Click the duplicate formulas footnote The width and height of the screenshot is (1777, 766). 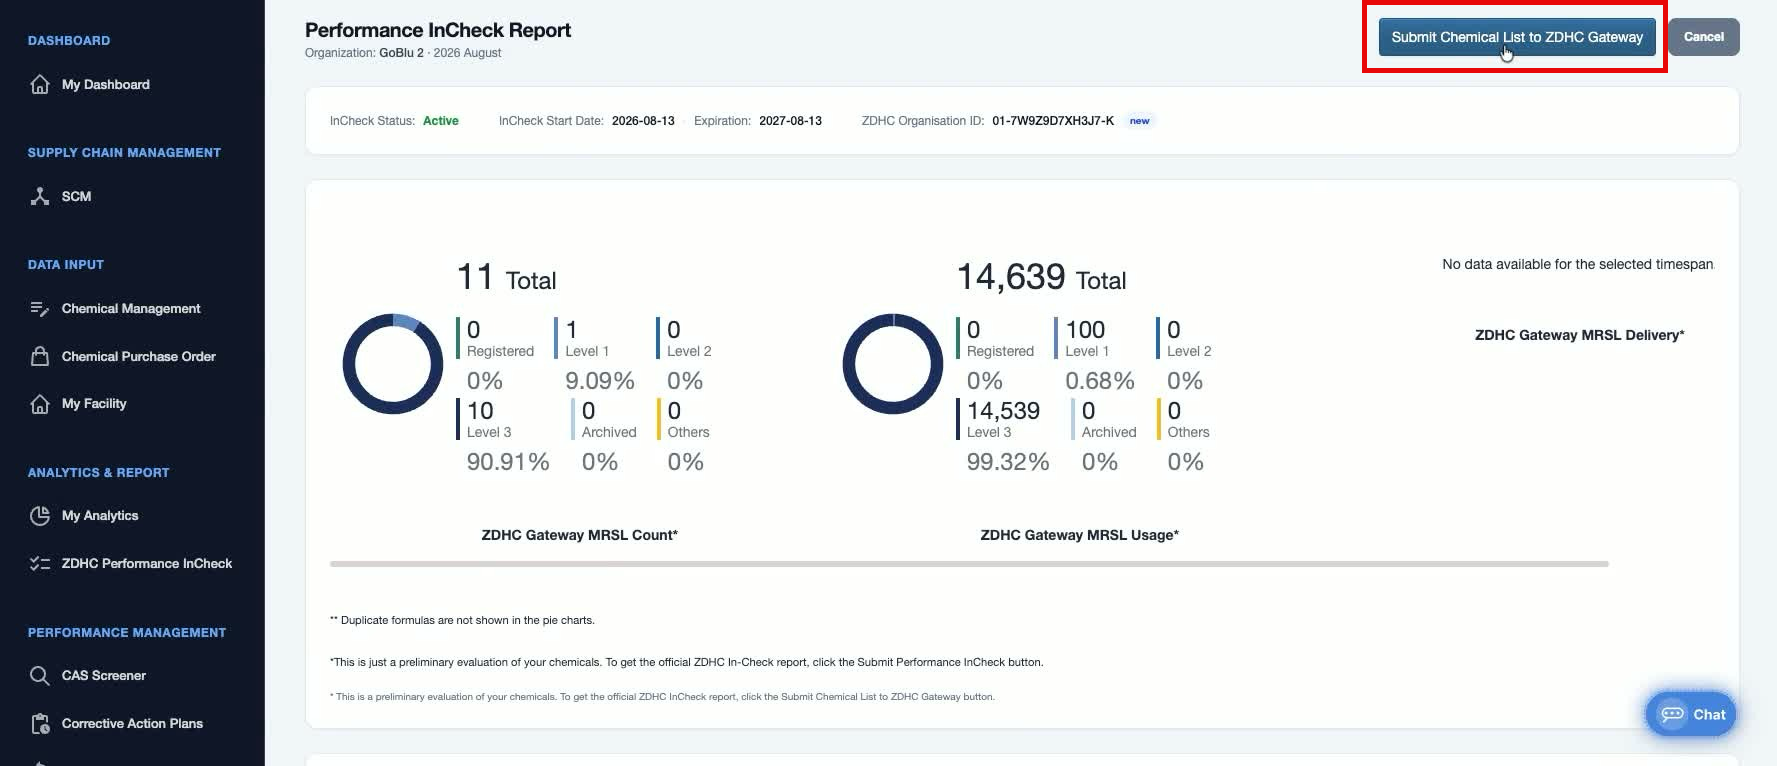tap(462, 620)
